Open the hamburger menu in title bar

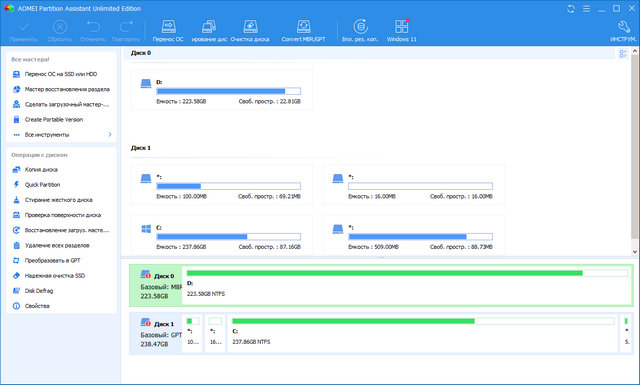(x=586, y=9)
